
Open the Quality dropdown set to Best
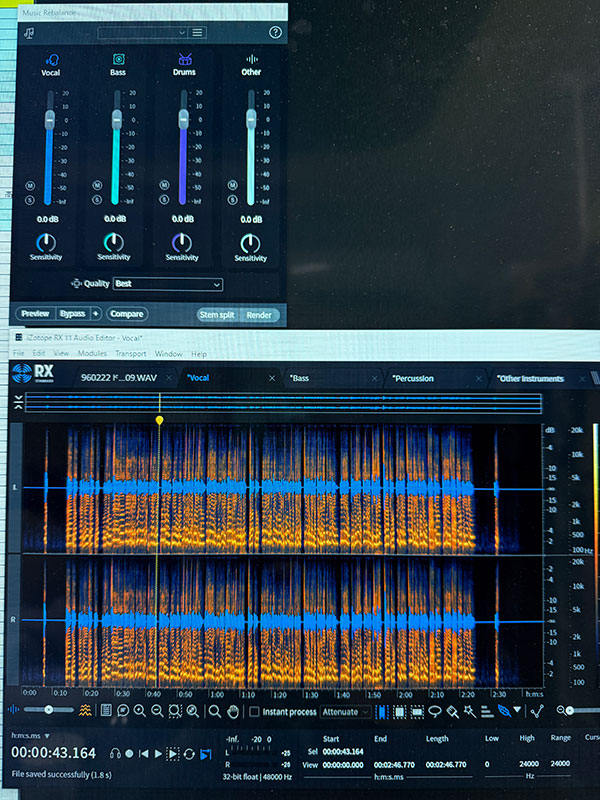pos(168,284)
